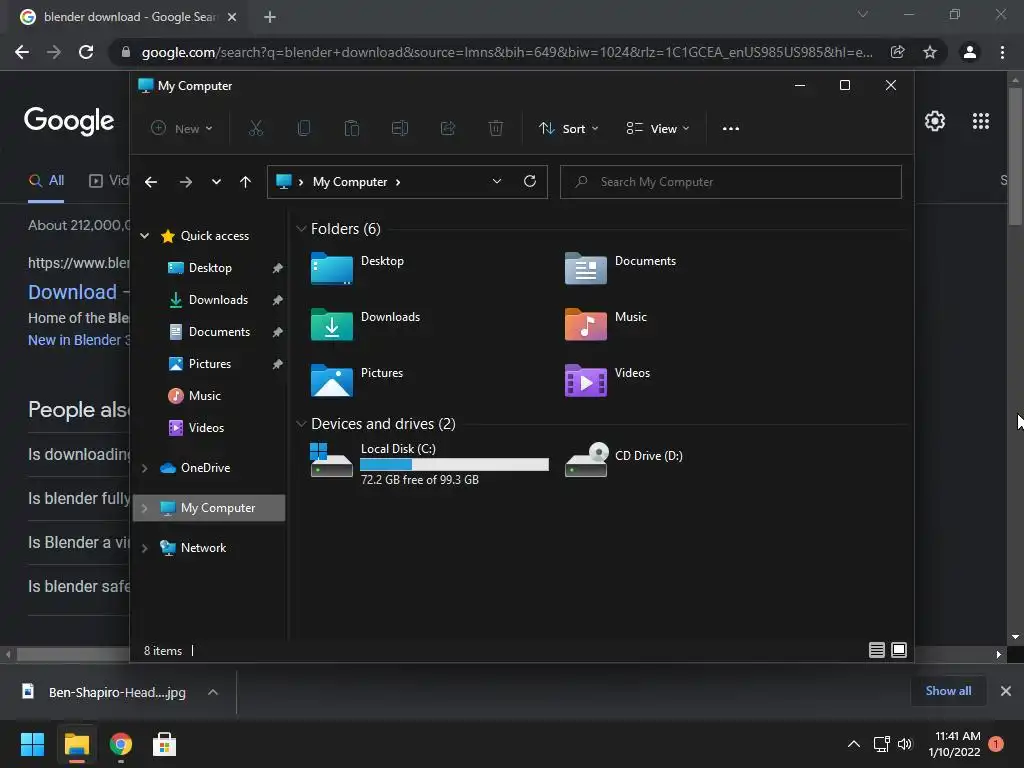Click the Chrome share page icon in address bar
This screenshot has height=768, width=1024.
point(897,52)
